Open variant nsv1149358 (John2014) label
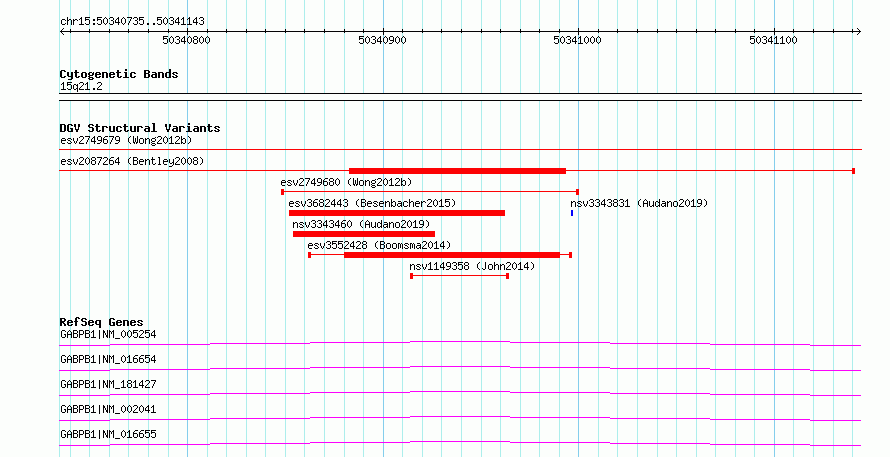The image size is (890, 457). tap(472, 266)
